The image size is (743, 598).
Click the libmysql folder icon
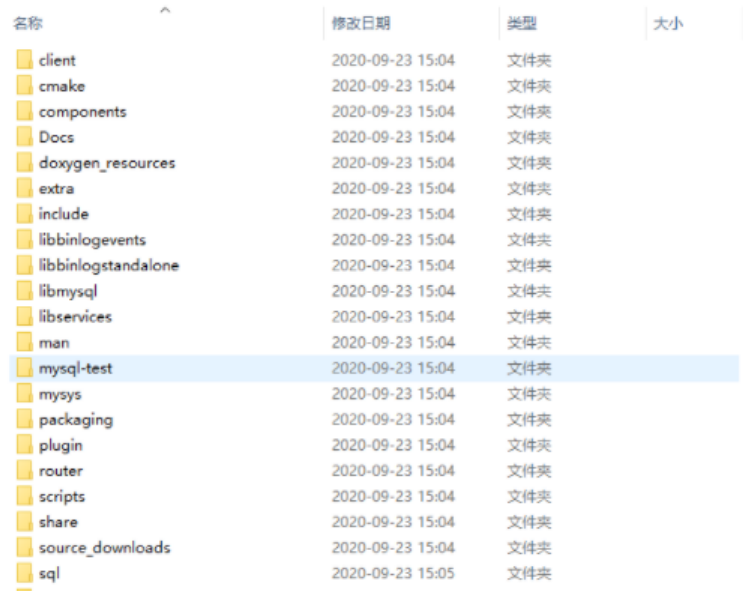pos(24,290)
